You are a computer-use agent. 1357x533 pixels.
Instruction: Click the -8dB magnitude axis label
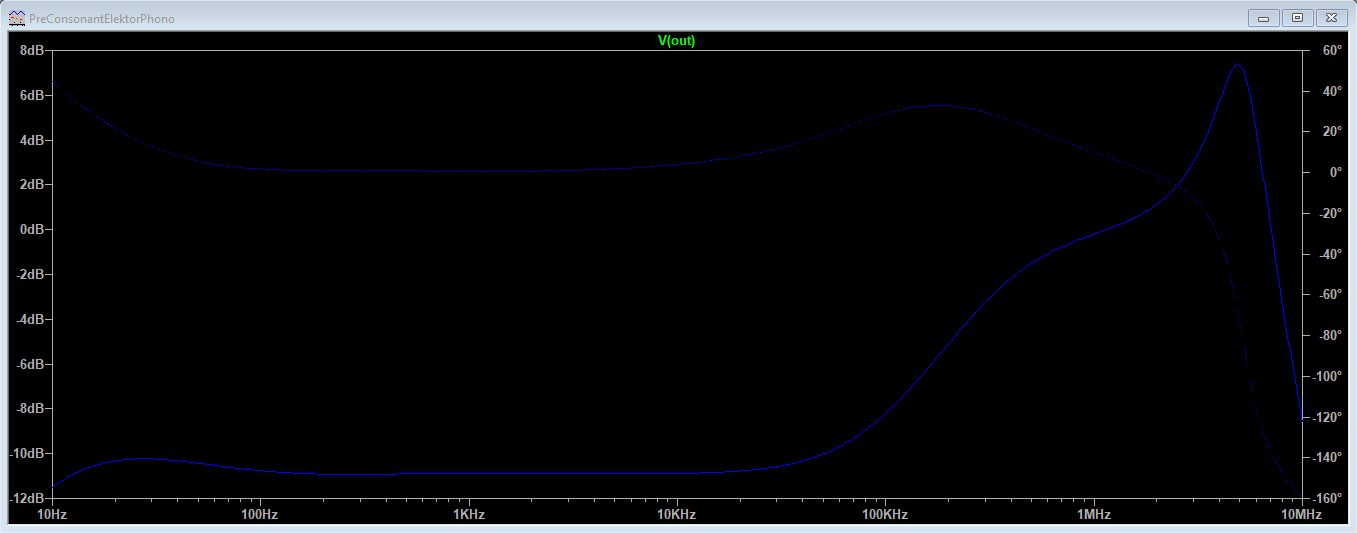[x=30, y=409]
